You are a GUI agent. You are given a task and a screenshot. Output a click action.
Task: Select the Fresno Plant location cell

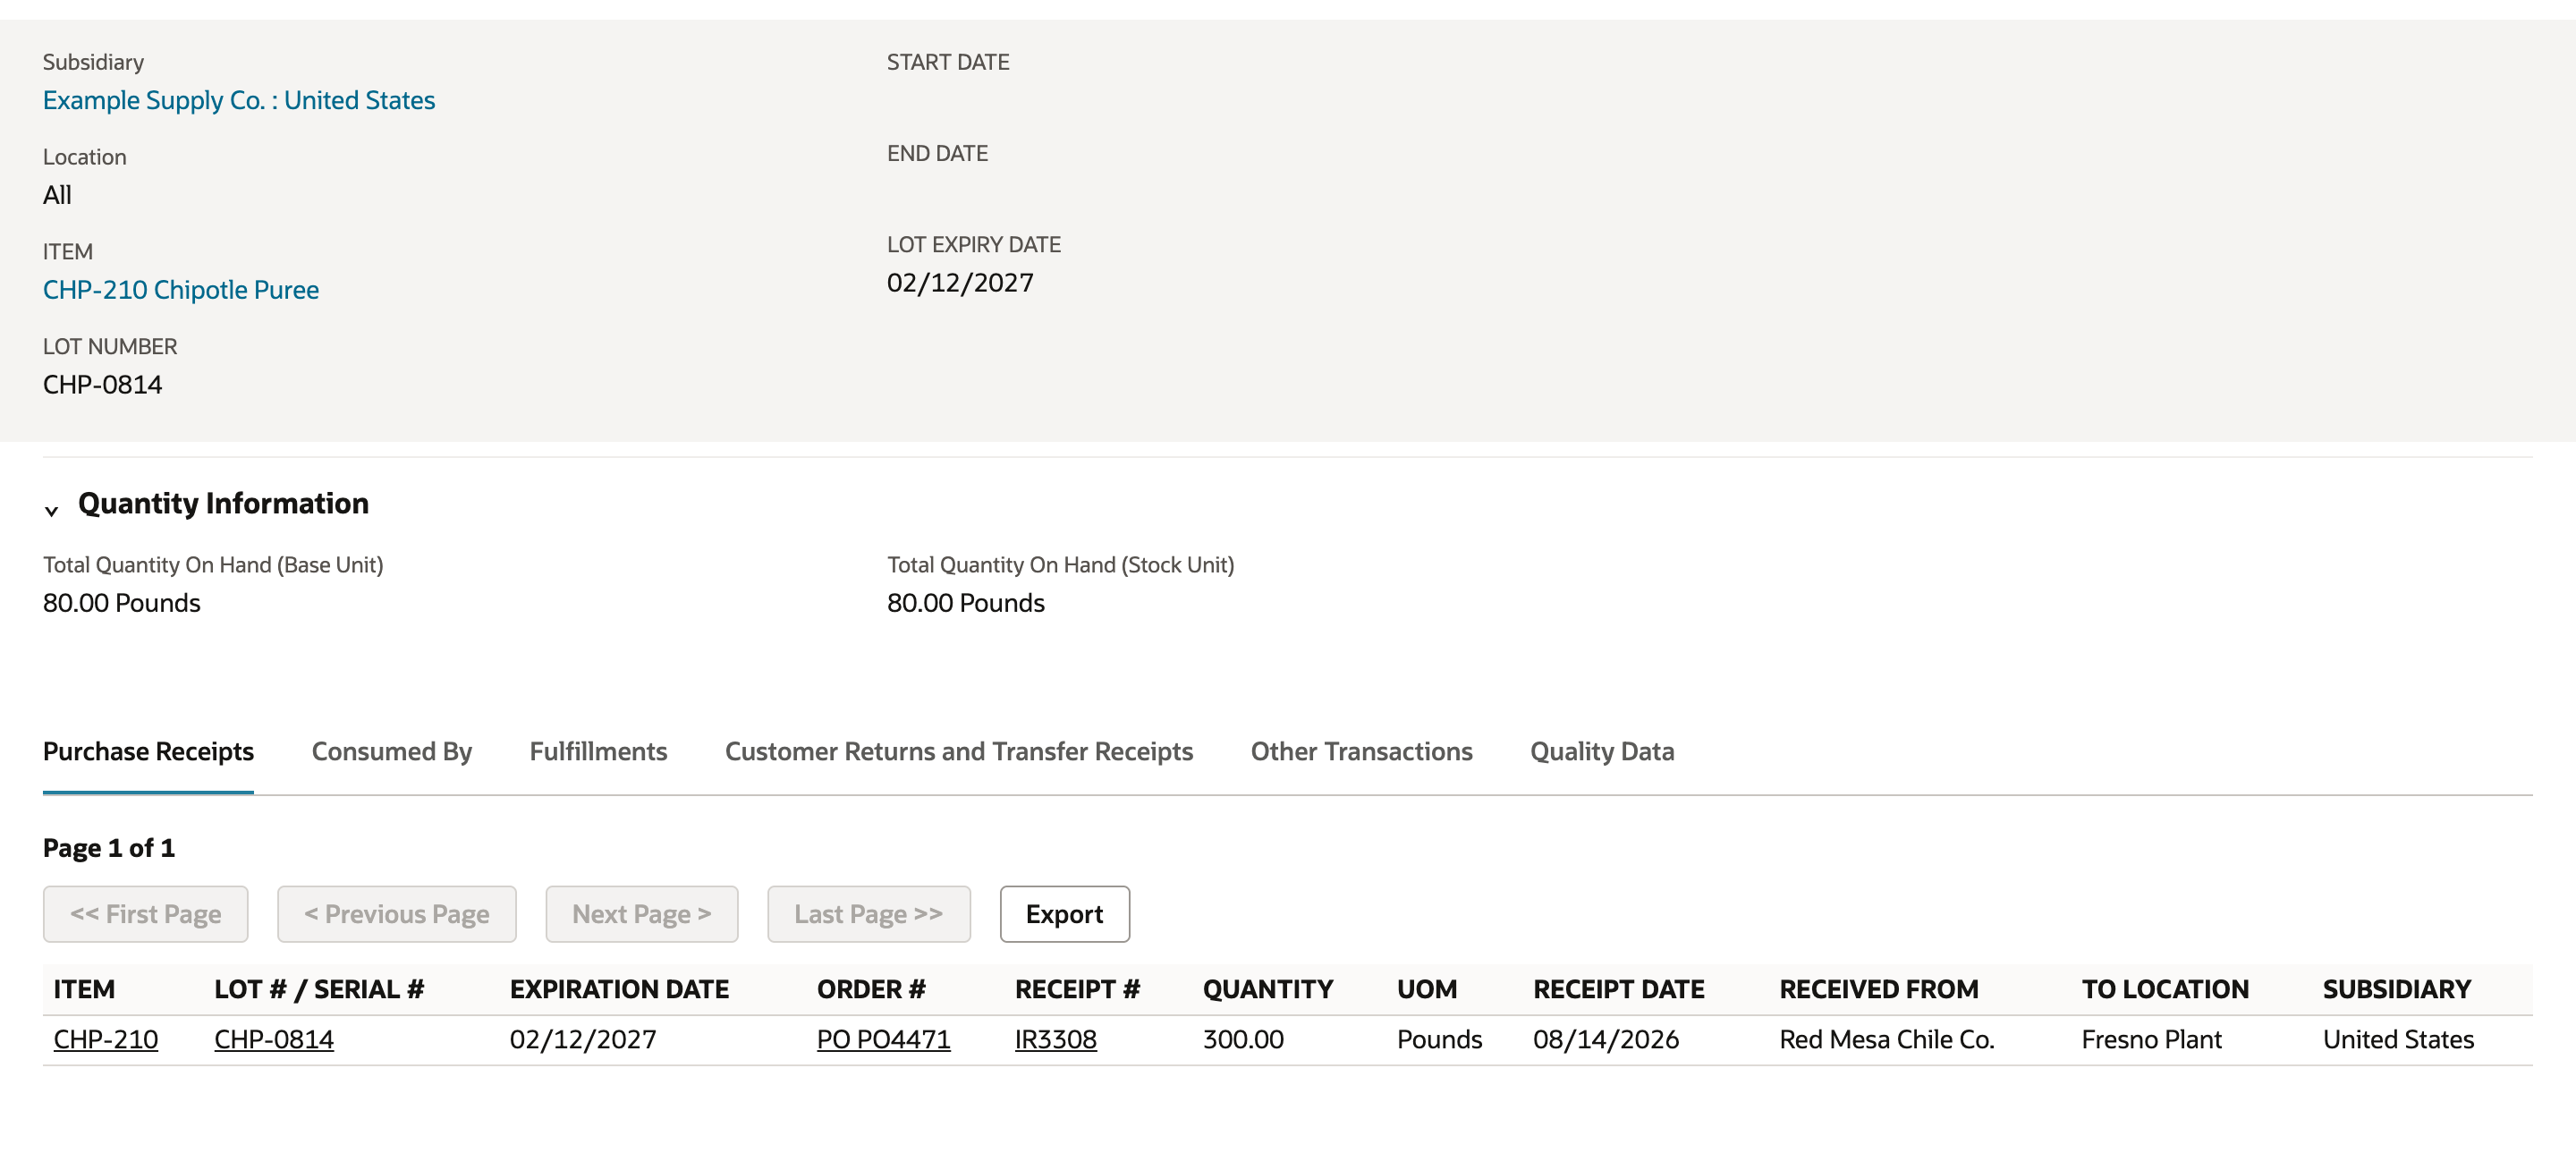[2152, 1040]
